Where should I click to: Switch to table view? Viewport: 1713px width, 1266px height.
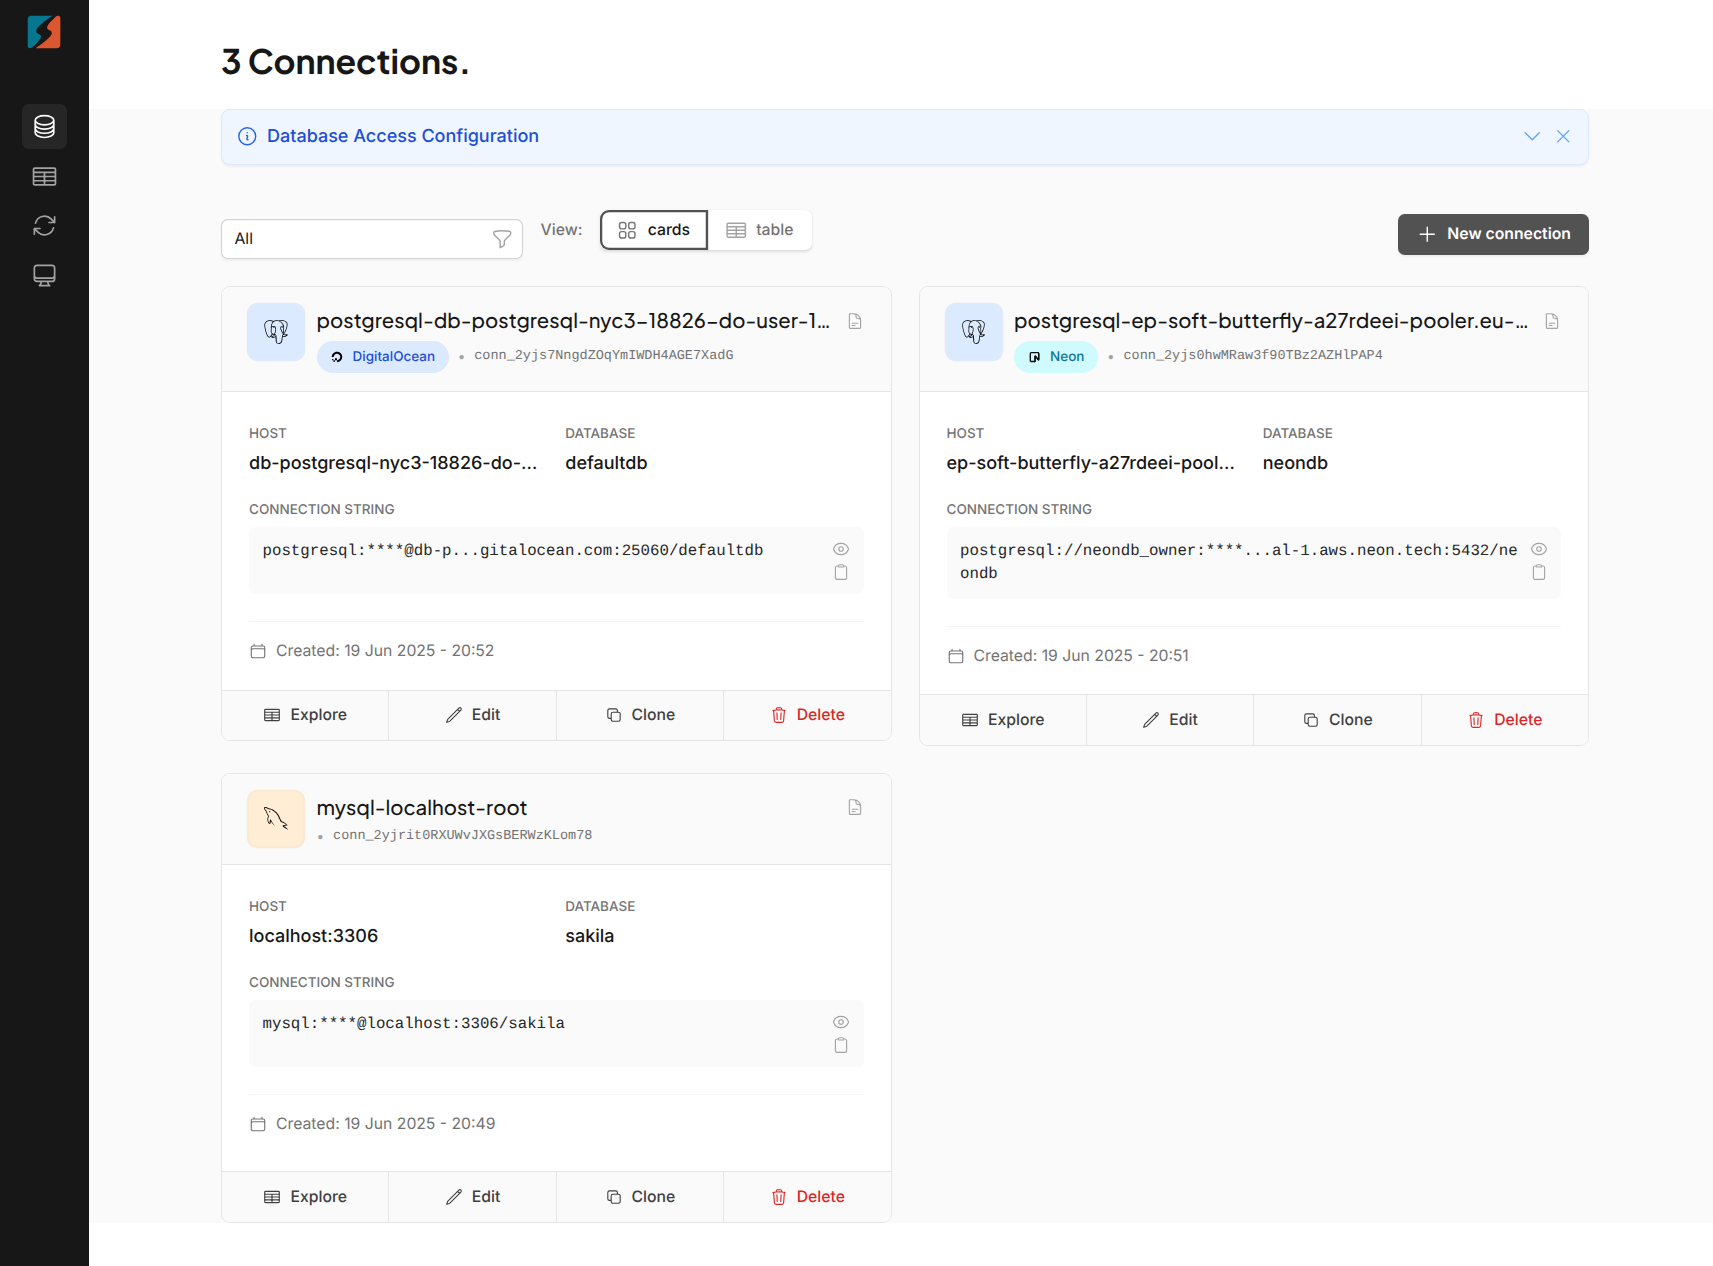click(x=760, y=230)
